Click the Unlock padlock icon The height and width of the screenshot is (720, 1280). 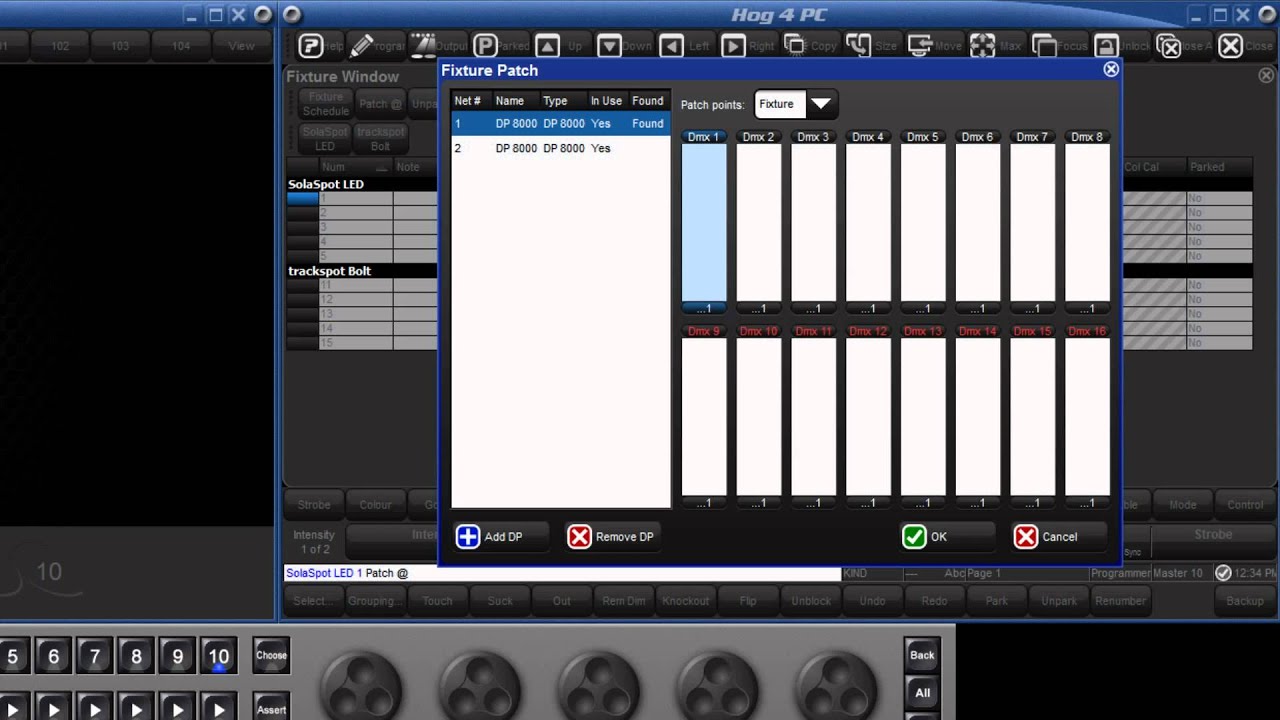click(x=1106, y=46)
